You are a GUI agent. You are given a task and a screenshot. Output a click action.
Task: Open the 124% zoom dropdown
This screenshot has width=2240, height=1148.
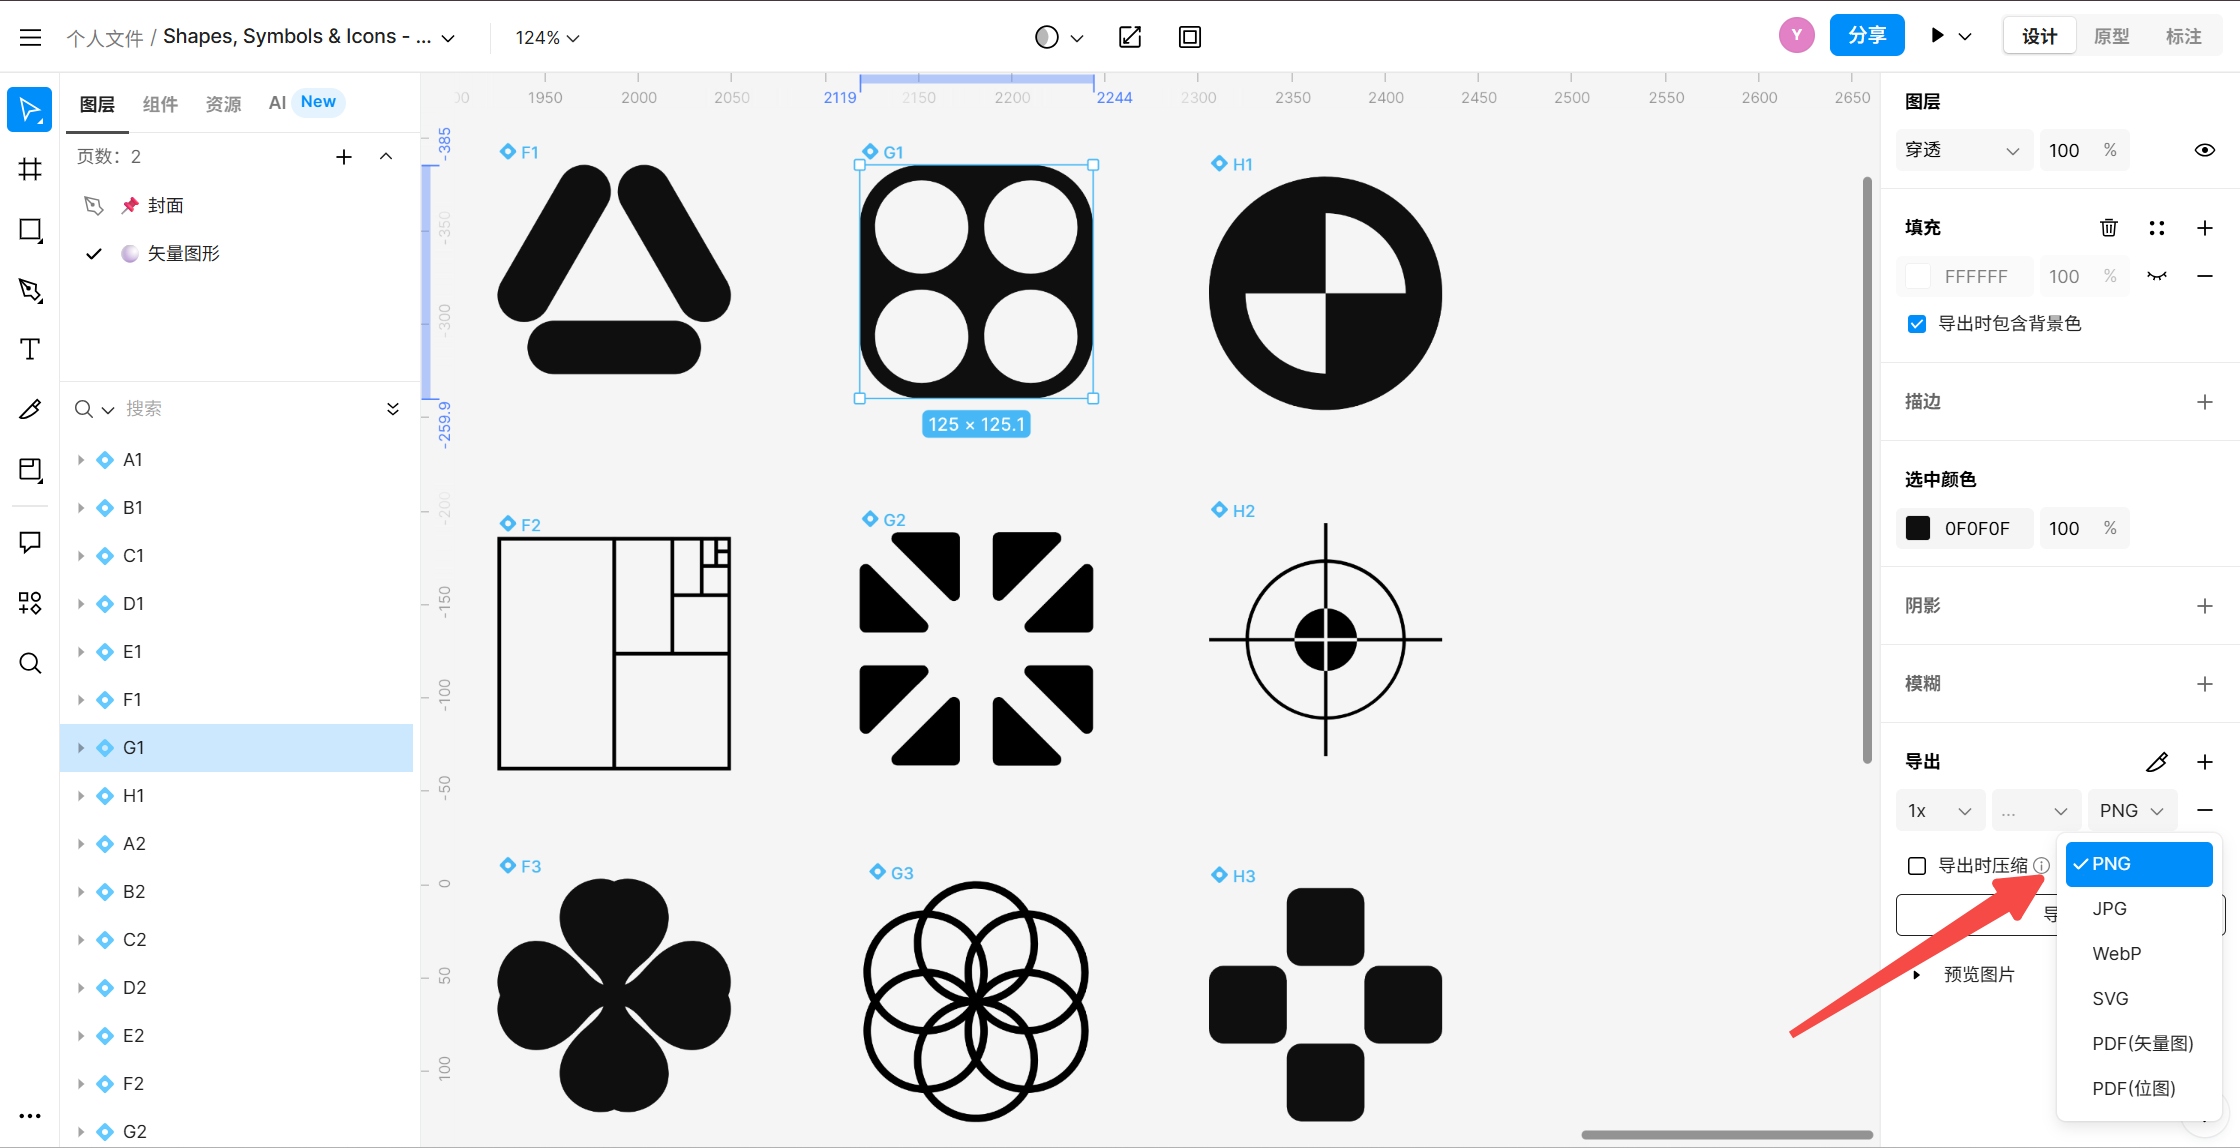click(x=546, y=37)
